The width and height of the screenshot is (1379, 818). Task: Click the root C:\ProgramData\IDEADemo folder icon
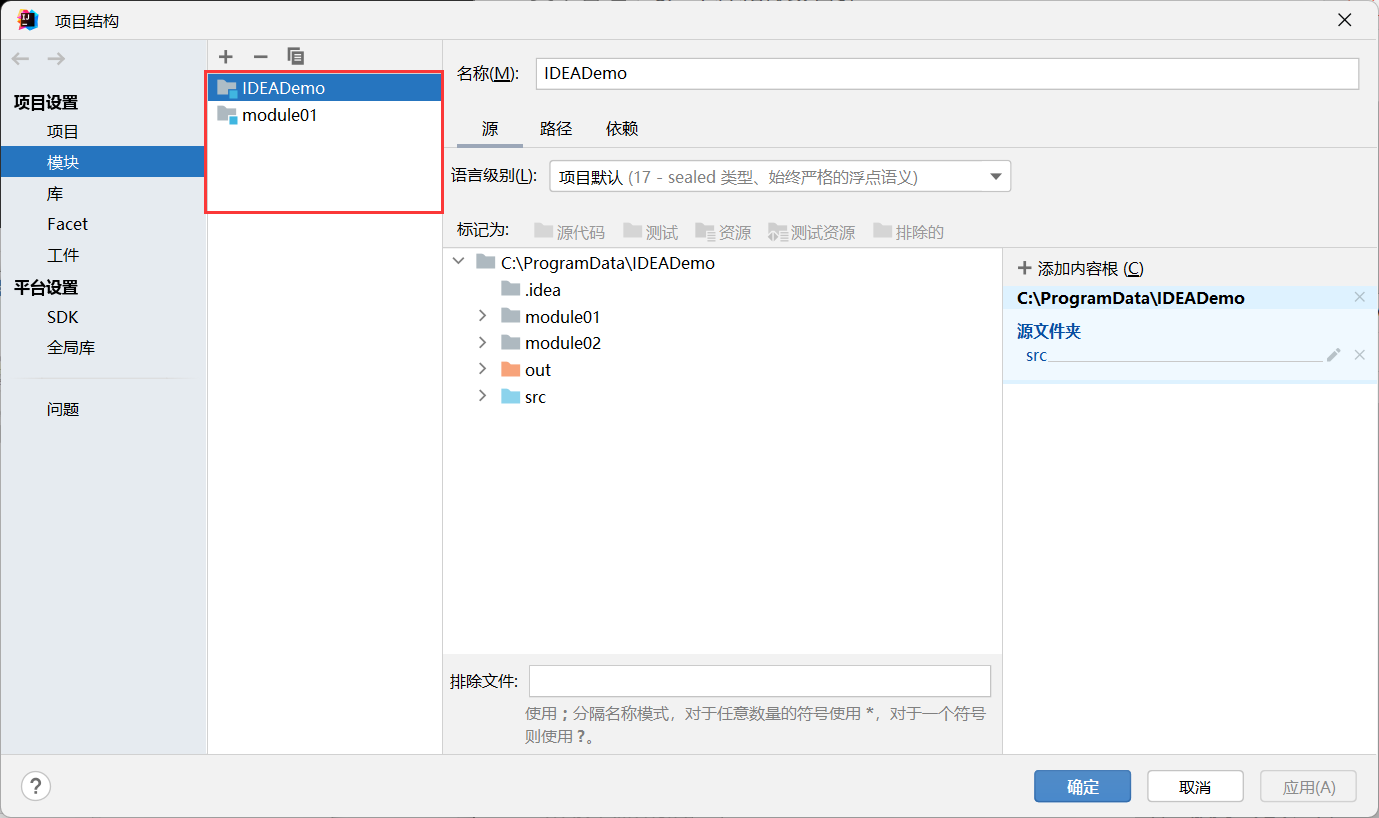pyautogui.click(x=486, y=263)
